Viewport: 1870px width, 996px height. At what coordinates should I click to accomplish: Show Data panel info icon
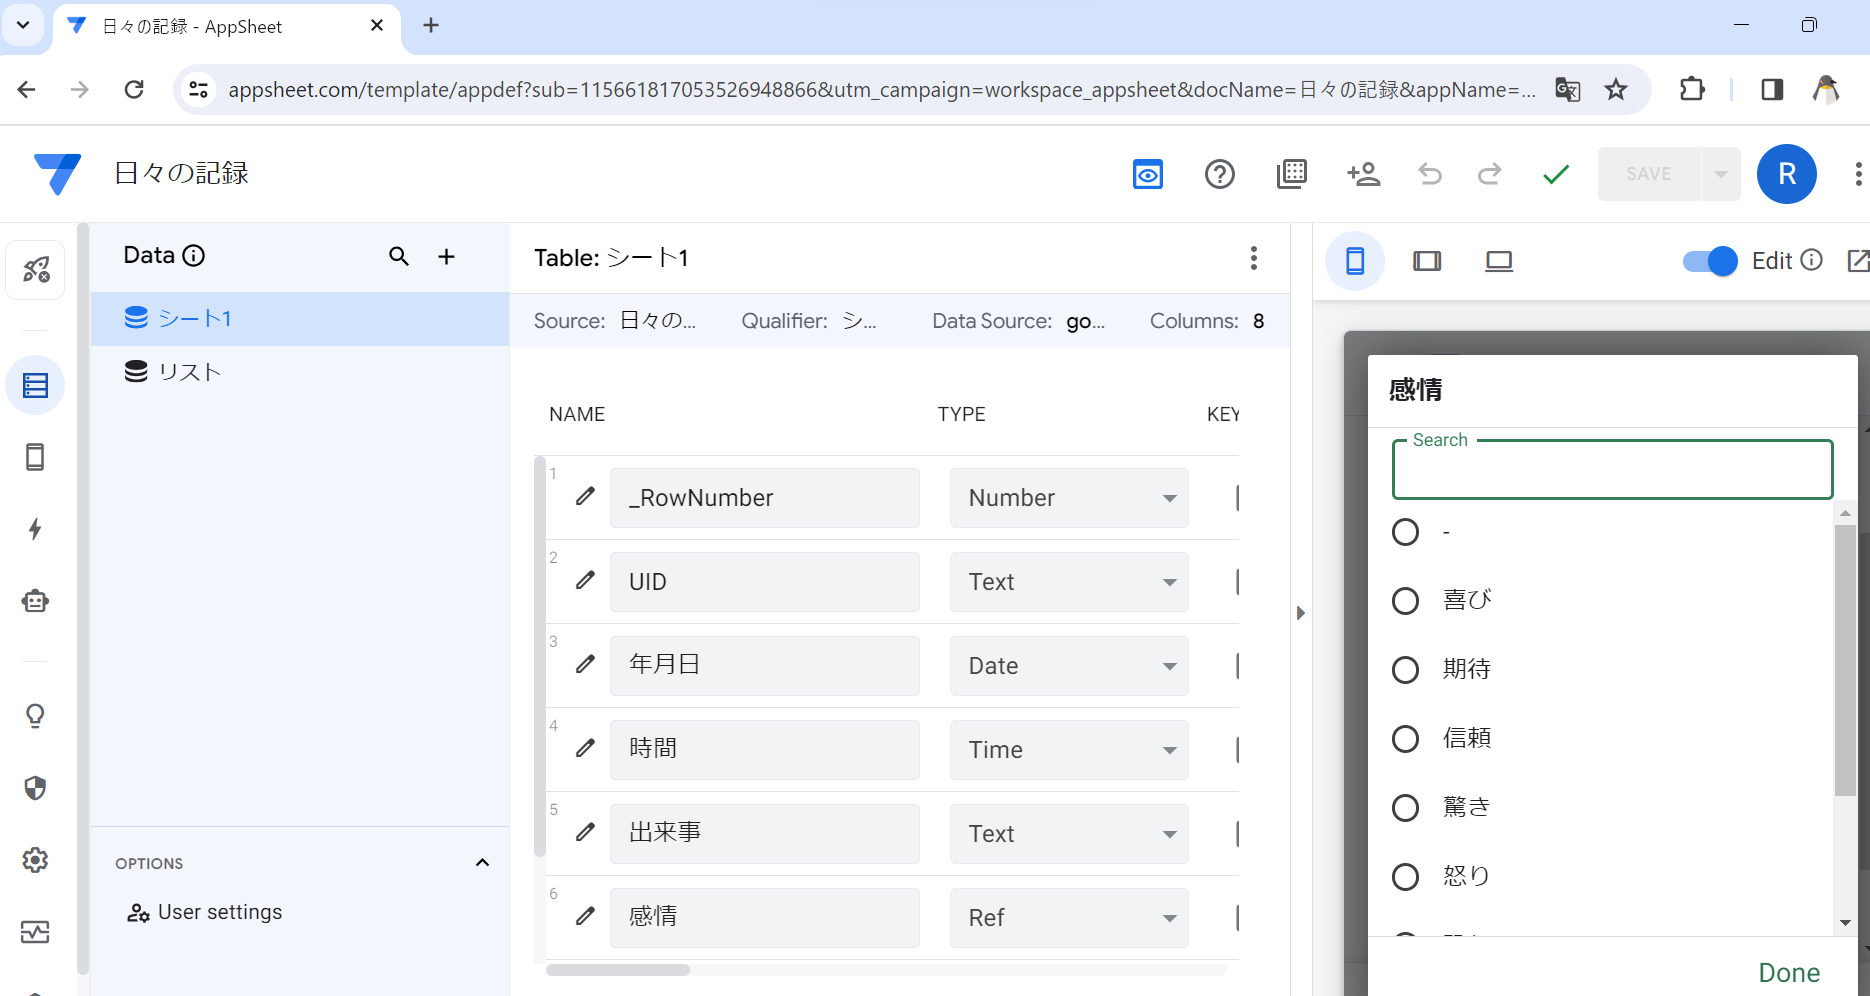[194, 256]
